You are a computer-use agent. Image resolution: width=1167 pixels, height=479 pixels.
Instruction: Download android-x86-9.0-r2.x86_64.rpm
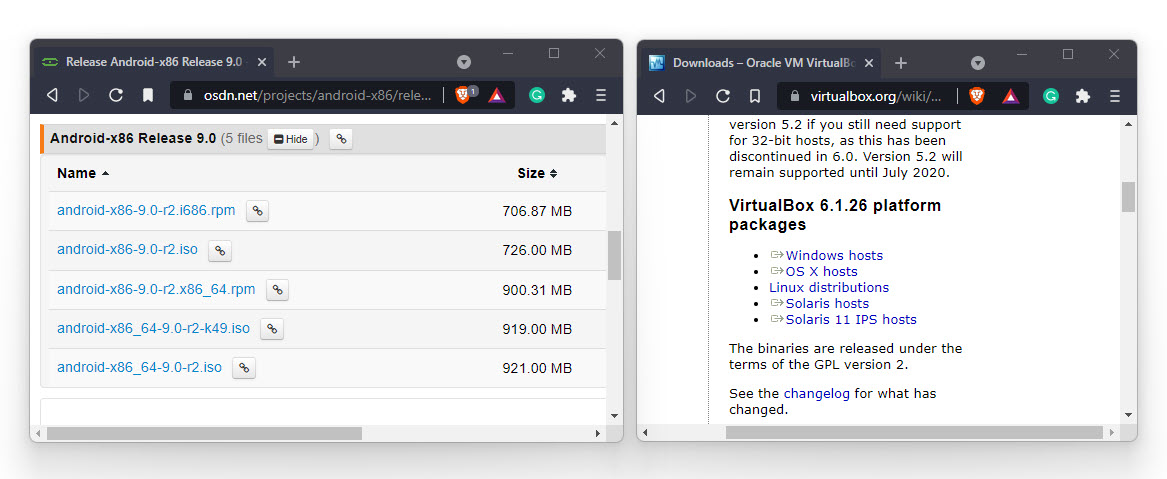(156, 289)
